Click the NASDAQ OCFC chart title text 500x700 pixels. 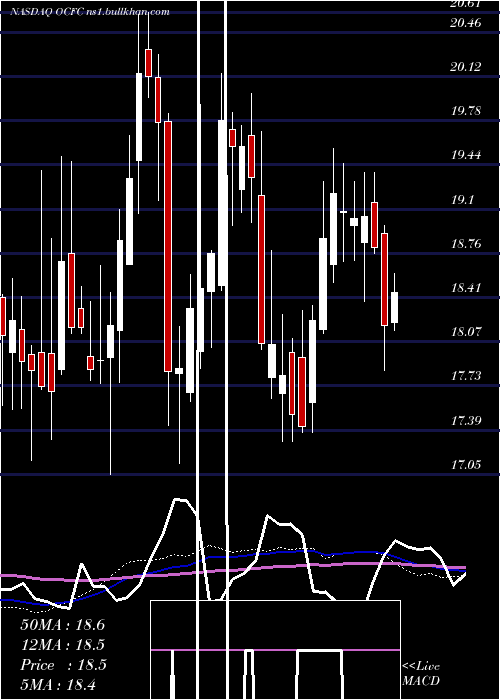[x=90, y=12]
